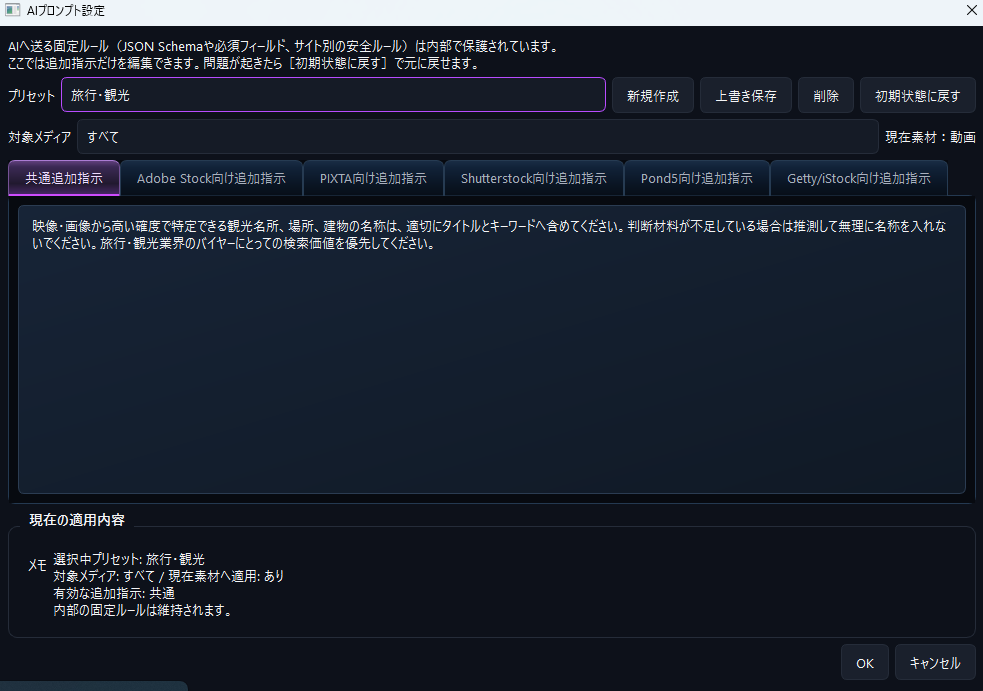Screen dimensions: 983x691
Task: Click the AIプロンプト設定 window icon
Action: [12, 10]
